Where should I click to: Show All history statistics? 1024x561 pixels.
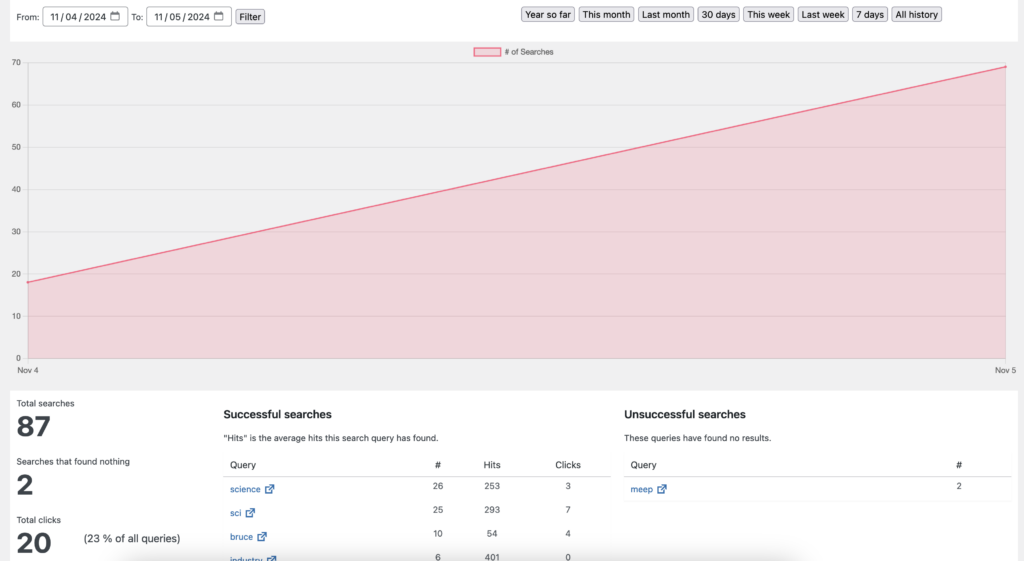click(x=916, y=15)
